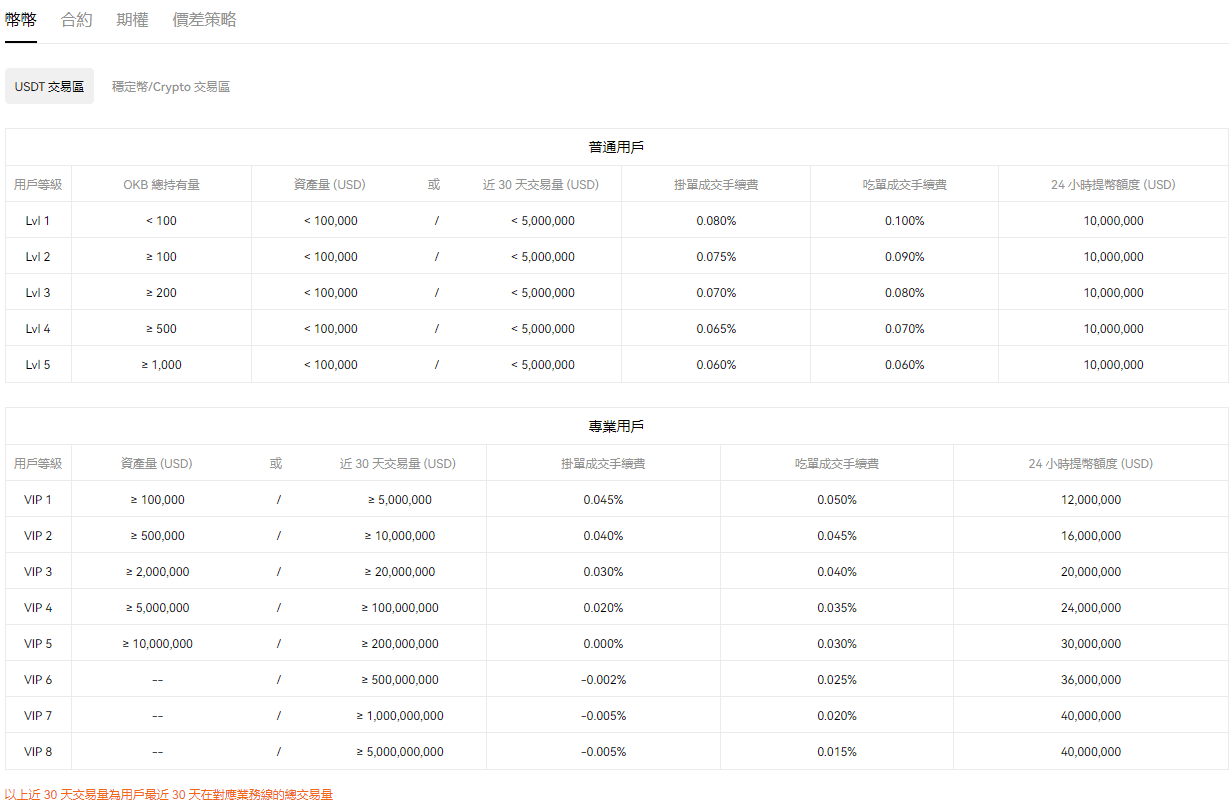Click the orange 30 天交易量 footnote text
Screen dimensions: 1232x804
[169, 795]
